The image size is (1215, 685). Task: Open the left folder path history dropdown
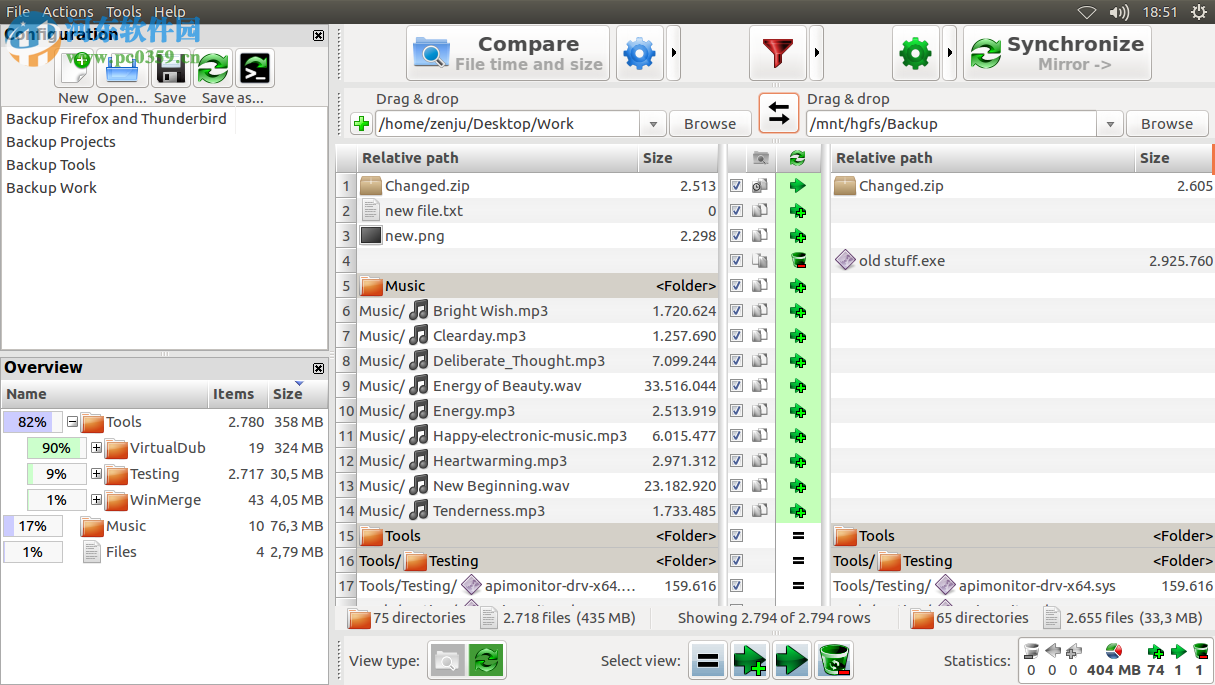(x=652, y=123)
